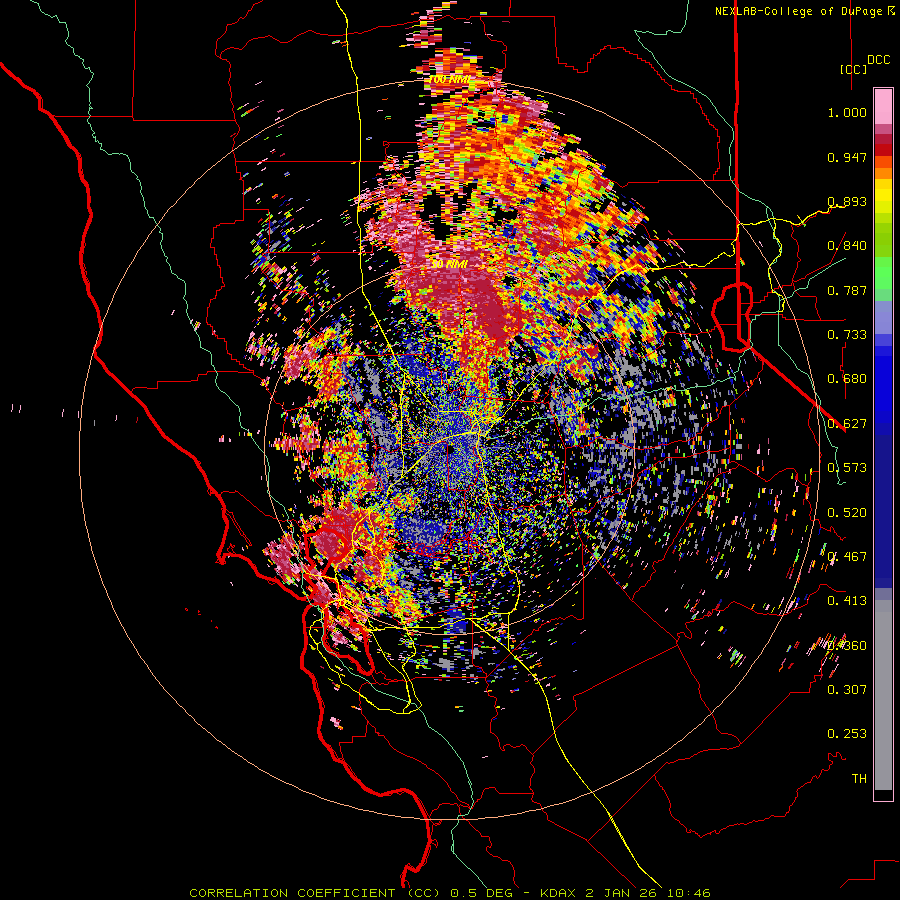
Task: Select the 0.680 scale value
Action: [x=847, y=379]
